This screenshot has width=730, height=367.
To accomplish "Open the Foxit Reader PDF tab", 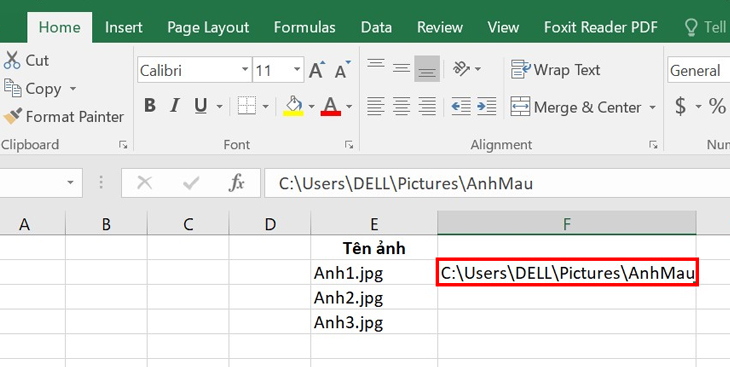I will [601, 27].
